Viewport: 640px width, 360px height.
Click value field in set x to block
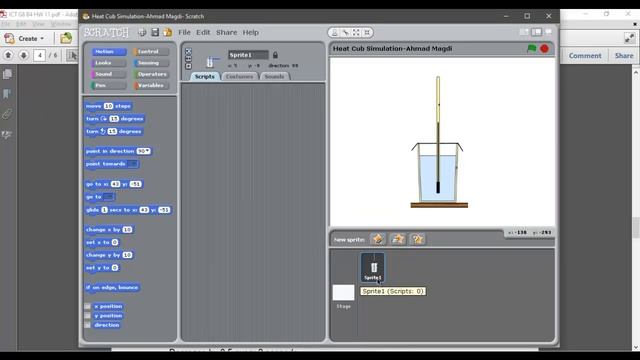point(115,242)
